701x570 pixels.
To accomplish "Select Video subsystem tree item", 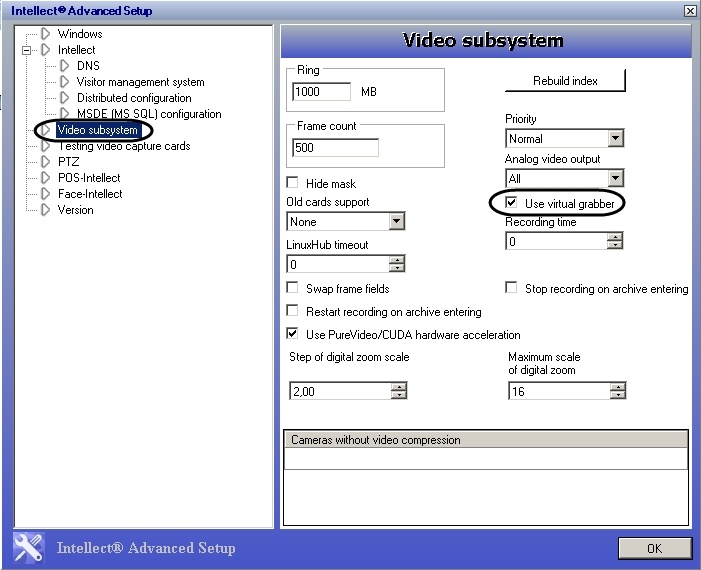I will click(98, 130).
